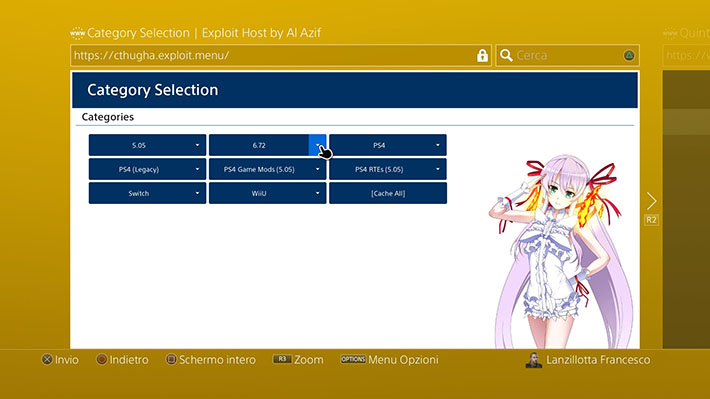This screenshot has height=399, width=710.
Task: Click Lanzillotta Francesco's profile avatar
Action: 534,360
